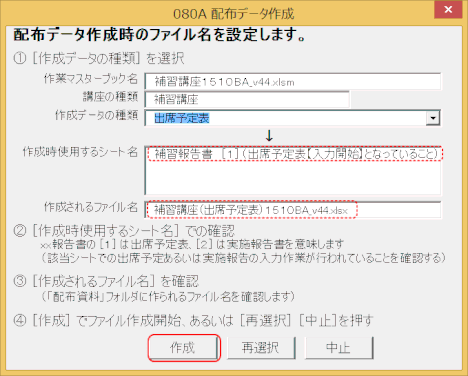
Task: Click the note about 「配布資料」フォルダ
Action: coord(168,296)
